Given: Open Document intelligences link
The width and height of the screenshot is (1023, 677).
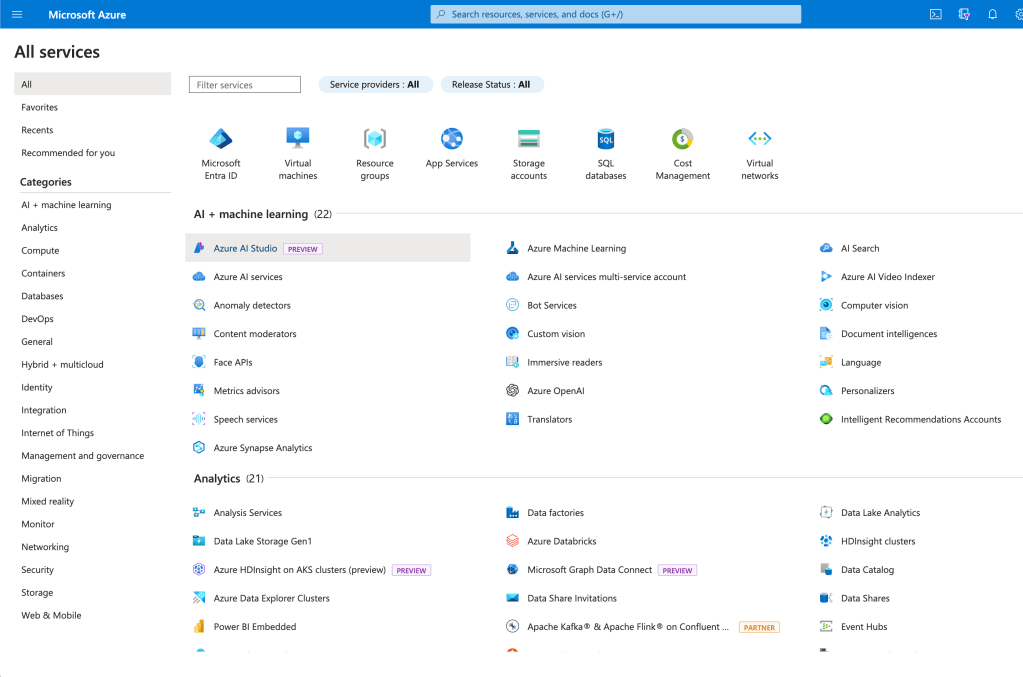Looking at the screenshot, I should 889,334.
